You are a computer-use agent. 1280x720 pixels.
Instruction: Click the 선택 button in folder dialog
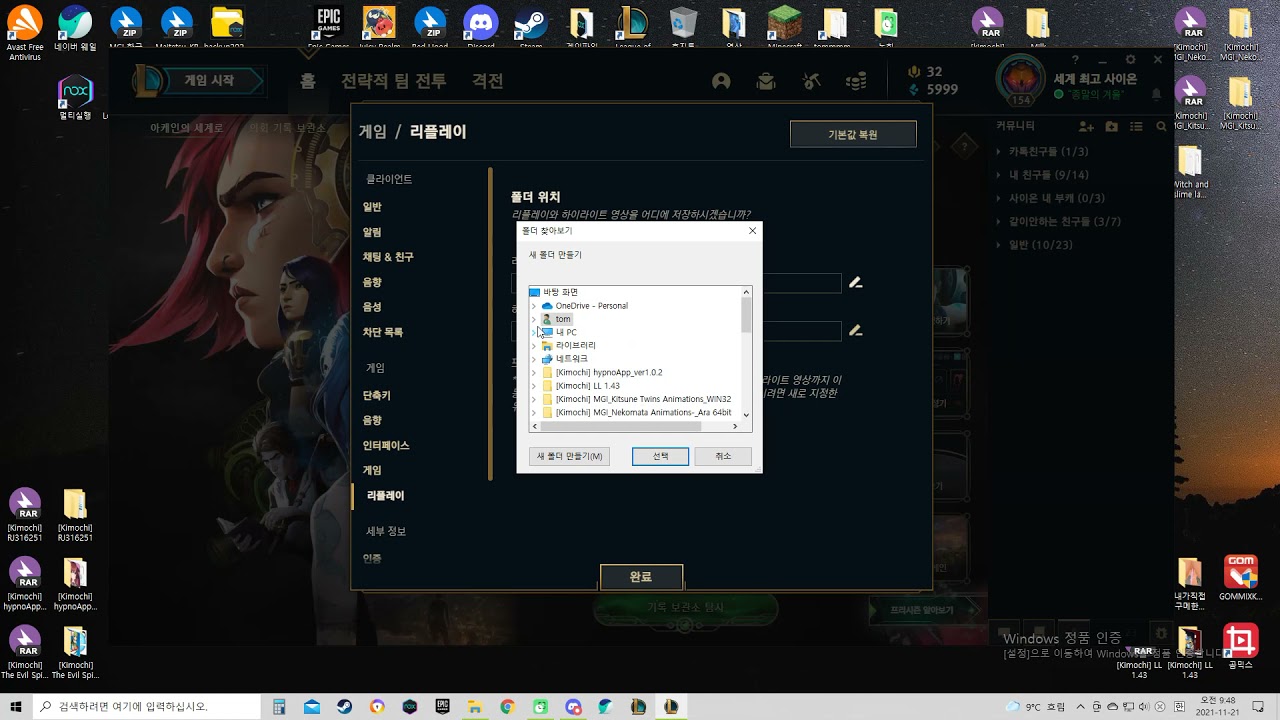click(660, 456)
